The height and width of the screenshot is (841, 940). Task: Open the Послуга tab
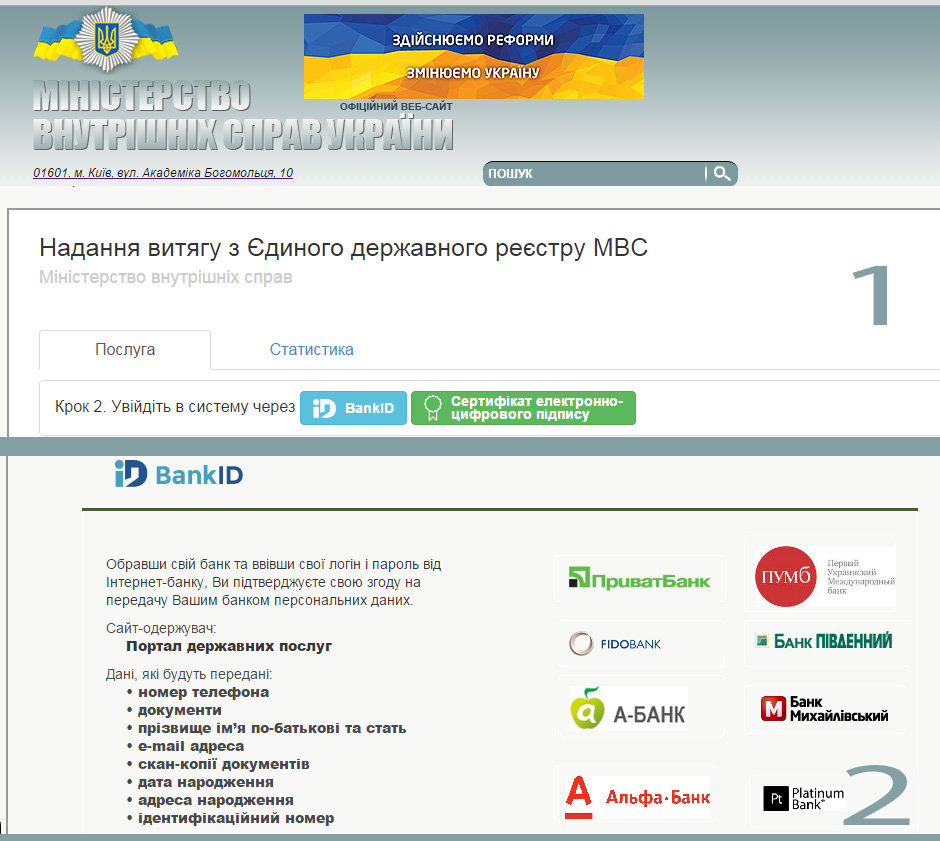[125, 349]
